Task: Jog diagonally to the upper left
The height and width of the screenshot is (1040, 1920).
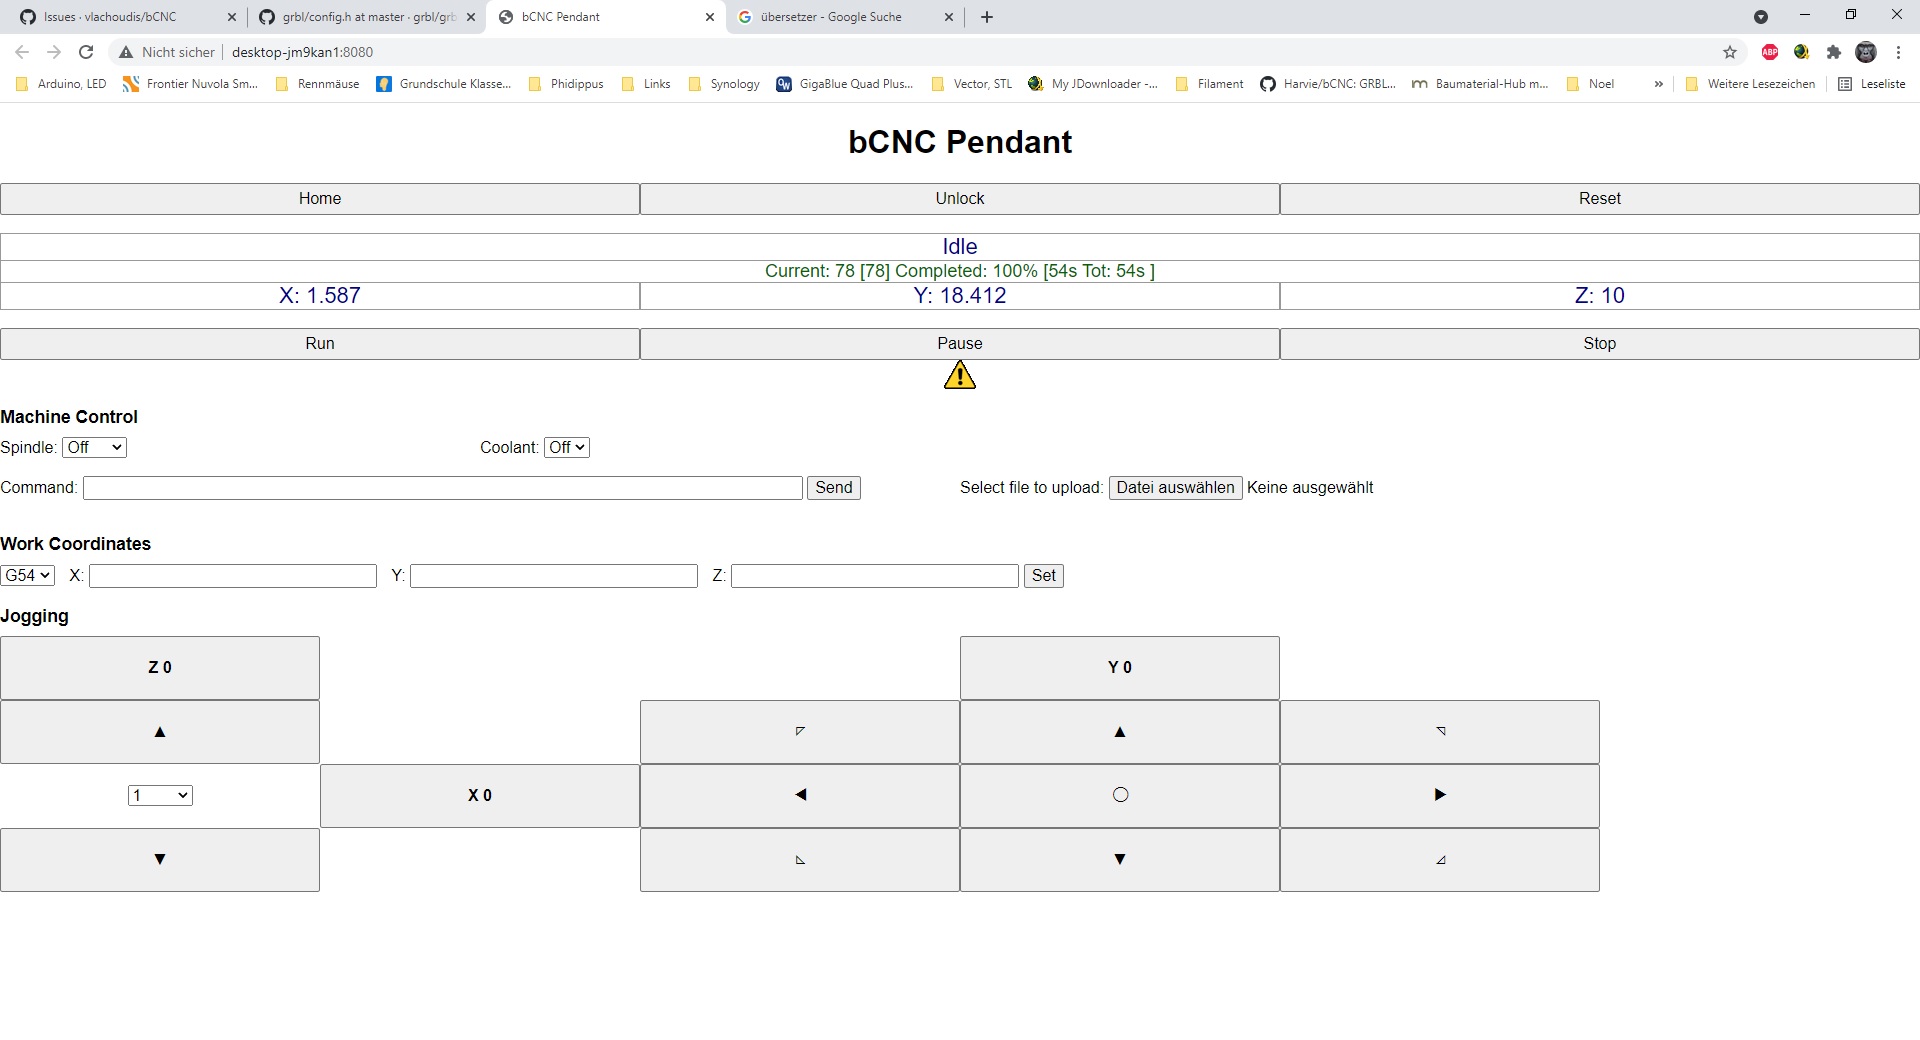Action: tap(800, 732)
